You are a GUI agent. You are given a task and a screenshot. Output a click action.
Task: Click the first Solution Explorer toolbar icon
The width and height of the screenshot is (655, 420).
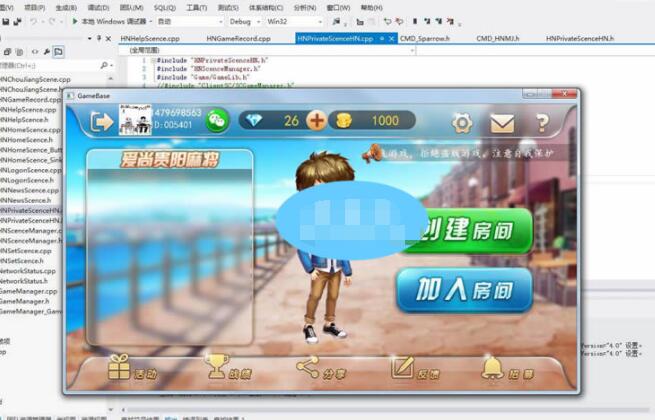click(x=7, y=52)
